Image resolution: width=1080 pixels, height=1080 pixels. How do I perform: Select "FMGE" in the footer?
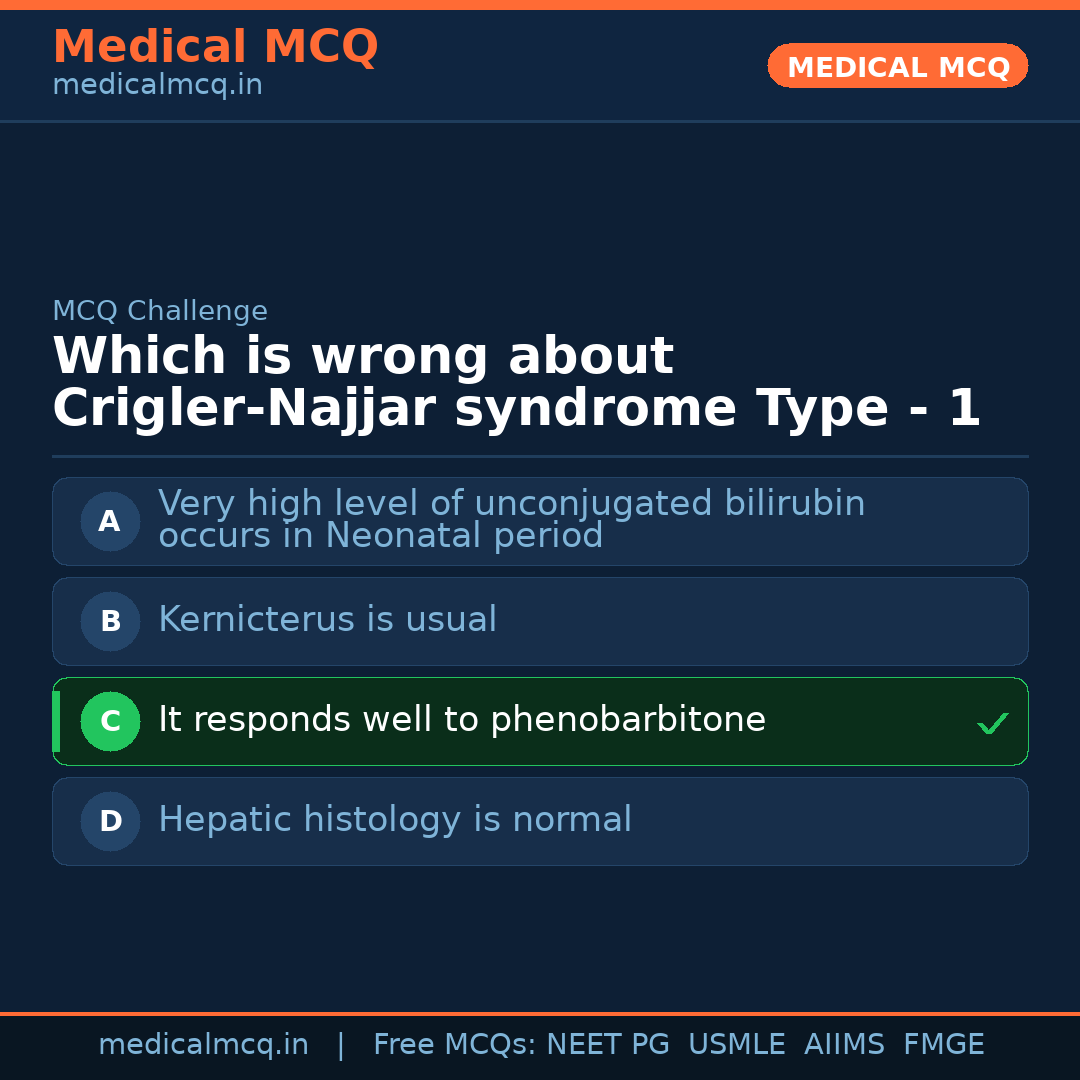pos(943,1045)
